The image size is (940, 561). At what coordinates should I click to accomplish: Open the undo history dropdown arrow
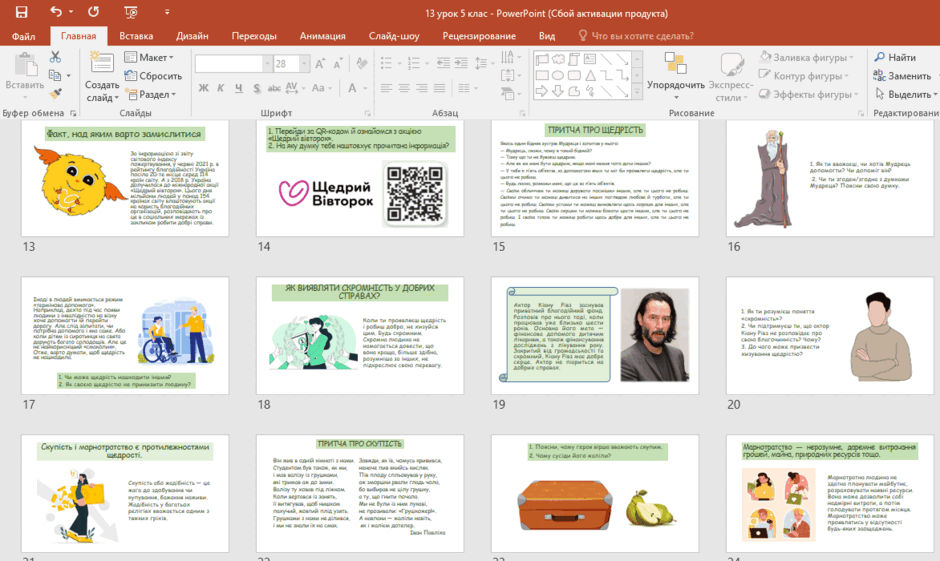71,11
